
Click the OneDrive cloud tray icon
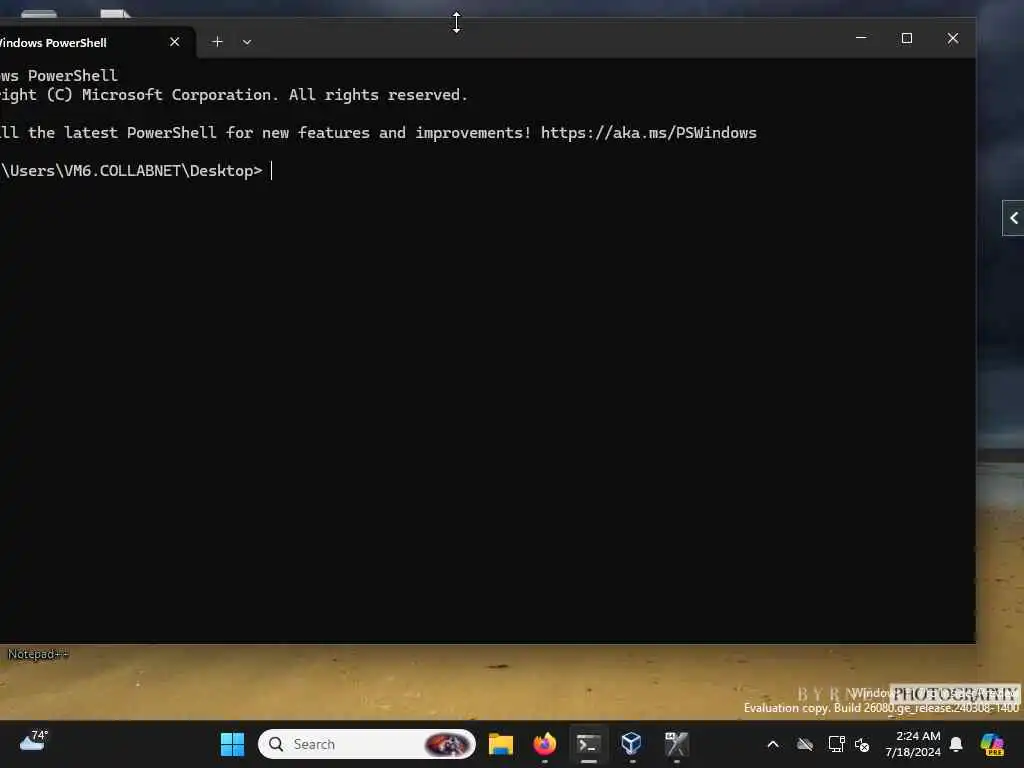coord(805,744)
